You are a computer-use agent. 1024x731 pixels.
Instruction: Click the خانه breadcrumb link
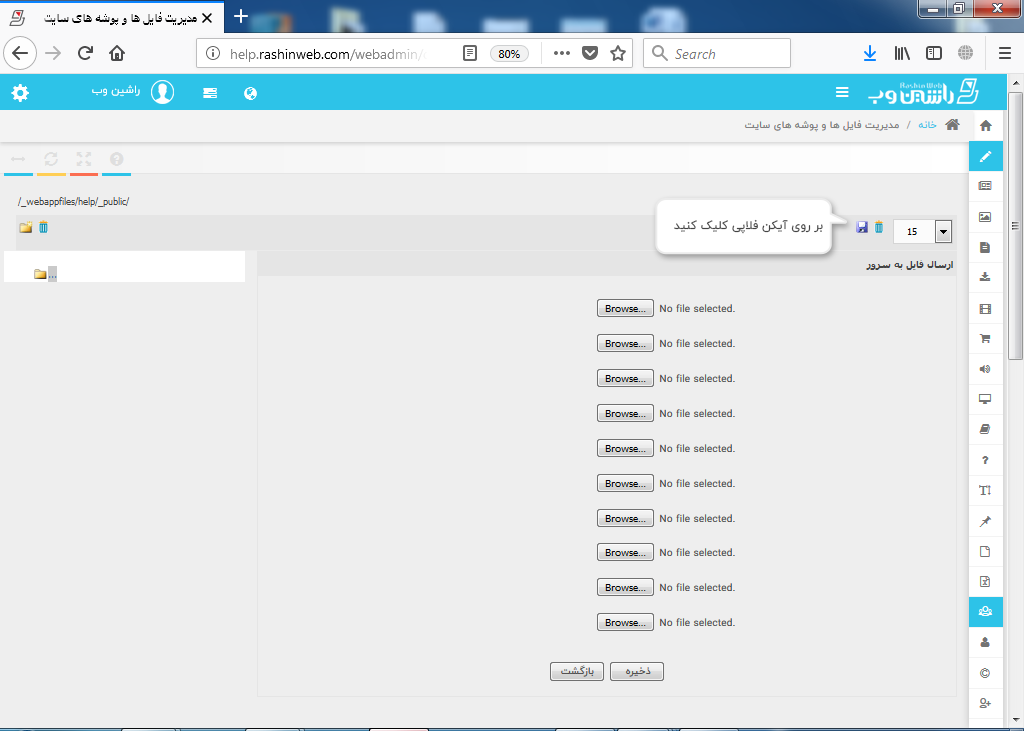(x=927, y=125)
